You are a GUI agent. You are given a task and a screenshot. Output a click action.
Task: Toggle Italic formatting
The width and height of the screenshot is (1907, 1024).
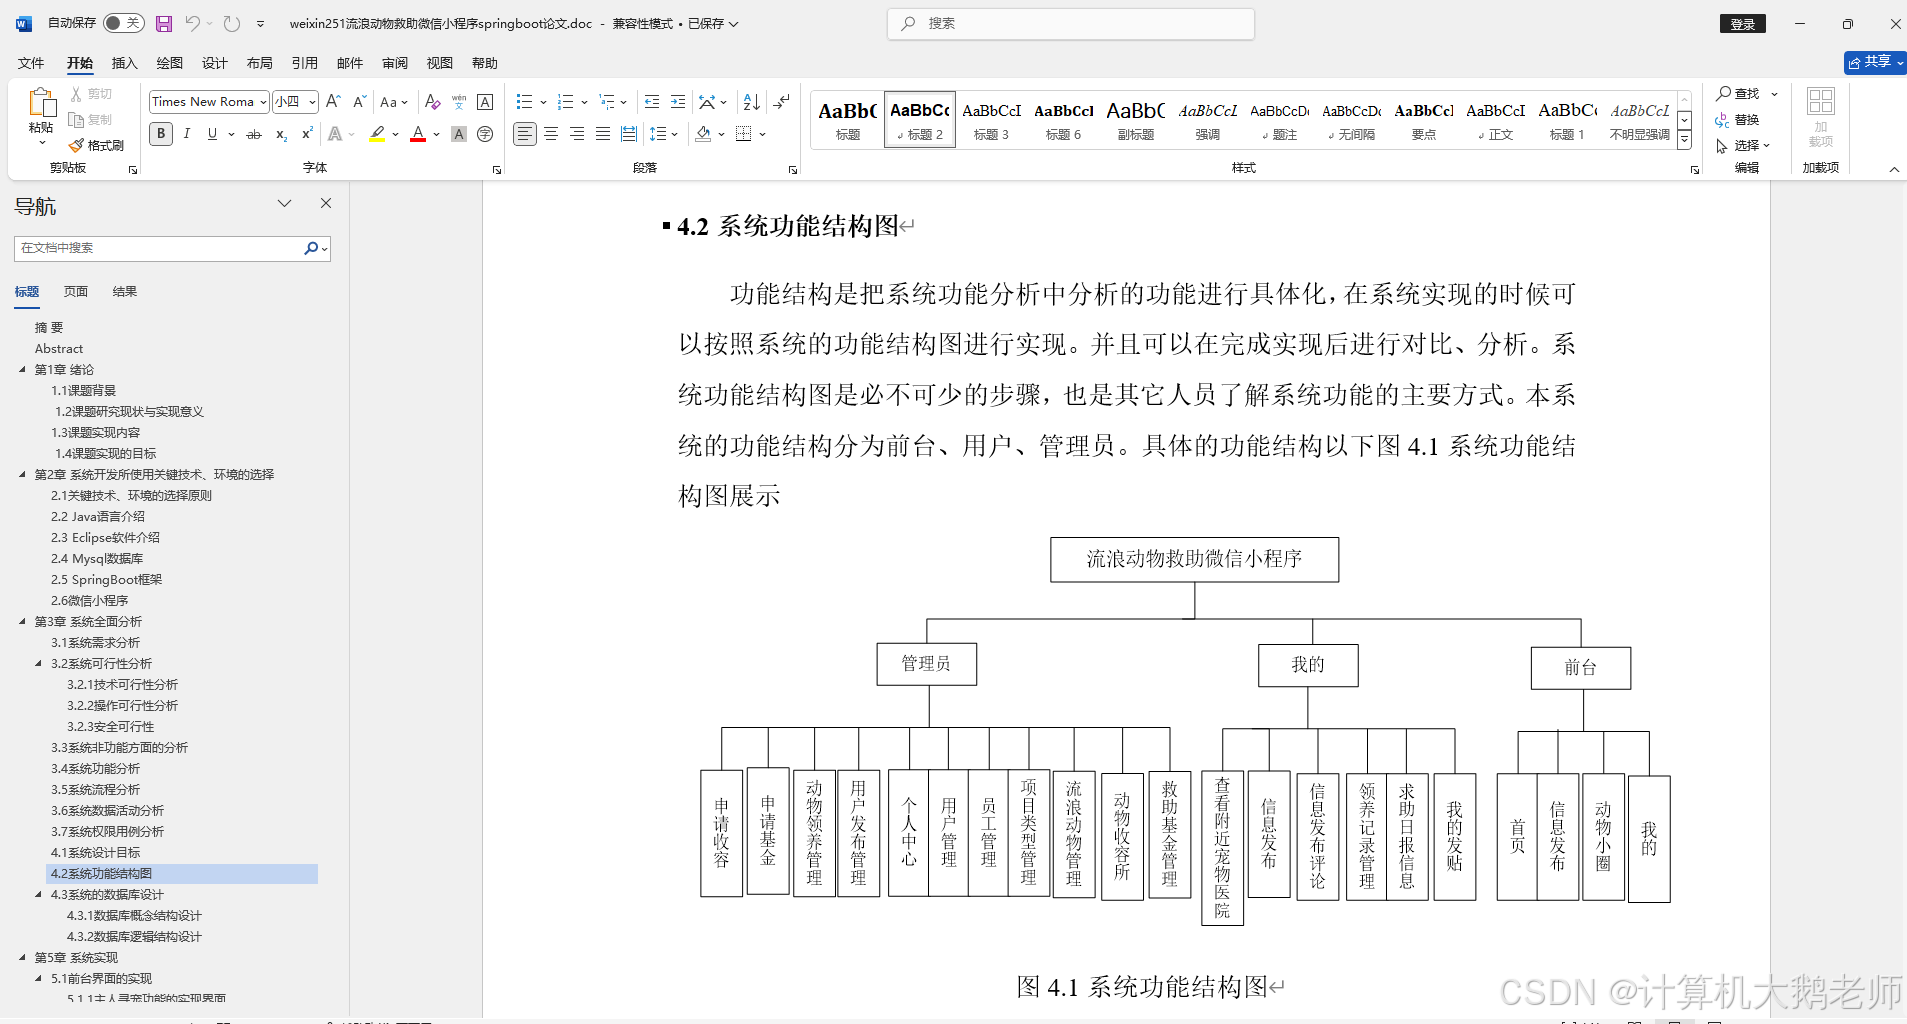(186, 134)
